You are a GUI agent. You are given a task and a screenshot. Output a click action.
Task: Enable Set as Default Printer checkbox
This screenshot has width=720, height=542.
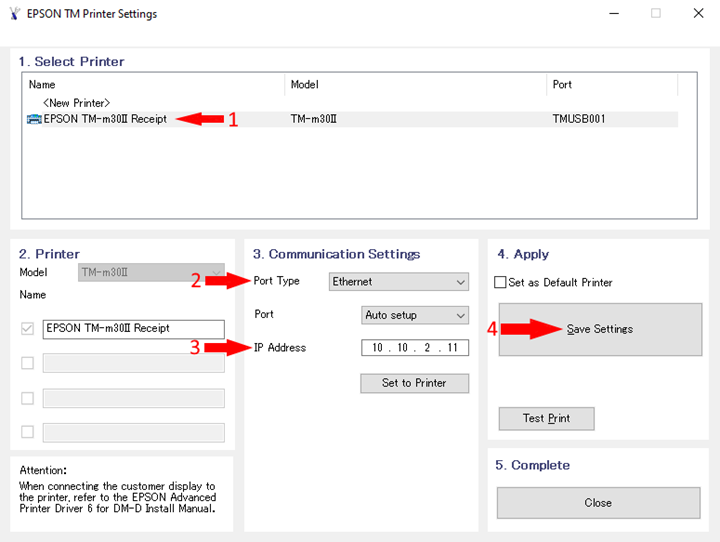501,283
